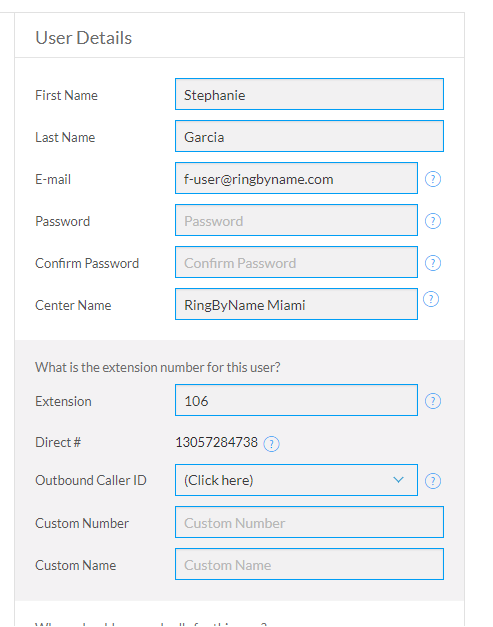Viewport: 493px width, 627px height.
Task: Click the help icon beside Extension field
Action: (x=433, y=401)
